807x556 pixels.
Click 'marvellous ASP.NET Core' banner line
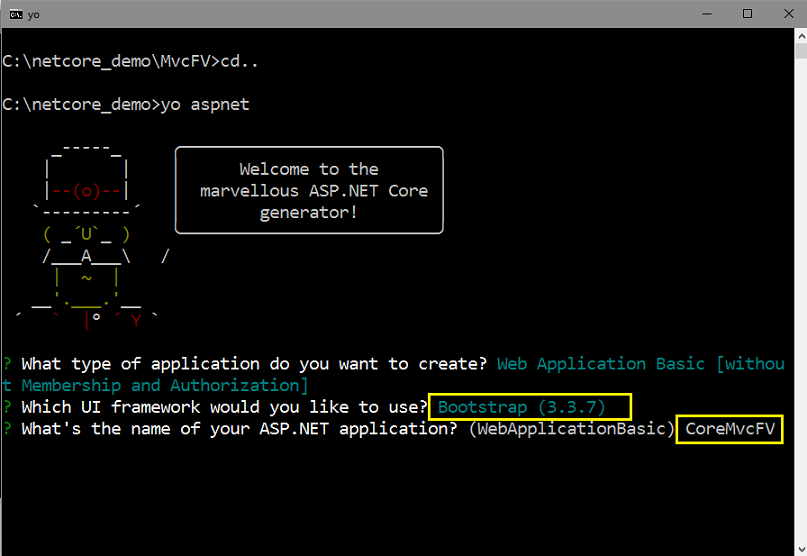[314, 191]
